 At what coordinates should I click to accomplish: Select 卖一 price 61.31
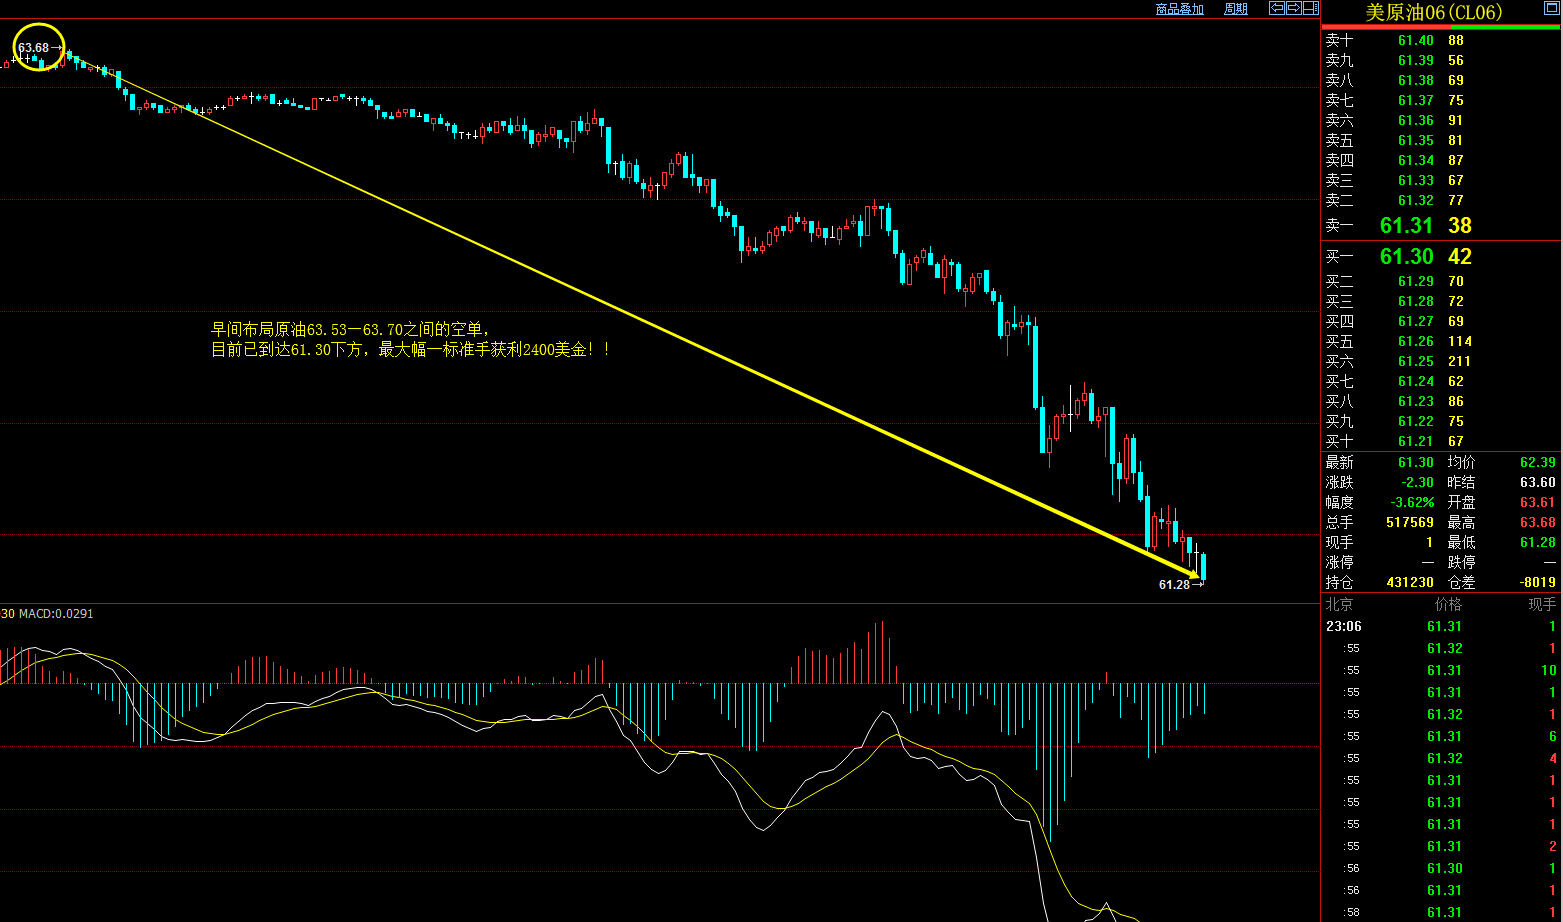coord(1406,226)
